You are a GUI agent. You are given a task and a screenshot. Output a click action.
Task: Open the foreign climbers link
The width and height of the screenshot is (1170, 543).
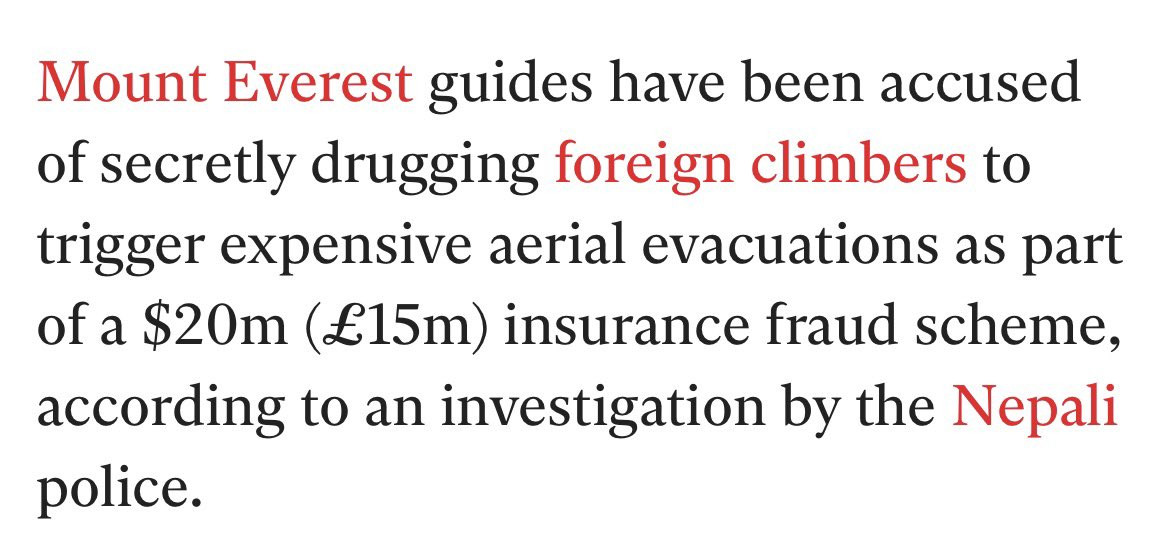(x=761, y=166)
